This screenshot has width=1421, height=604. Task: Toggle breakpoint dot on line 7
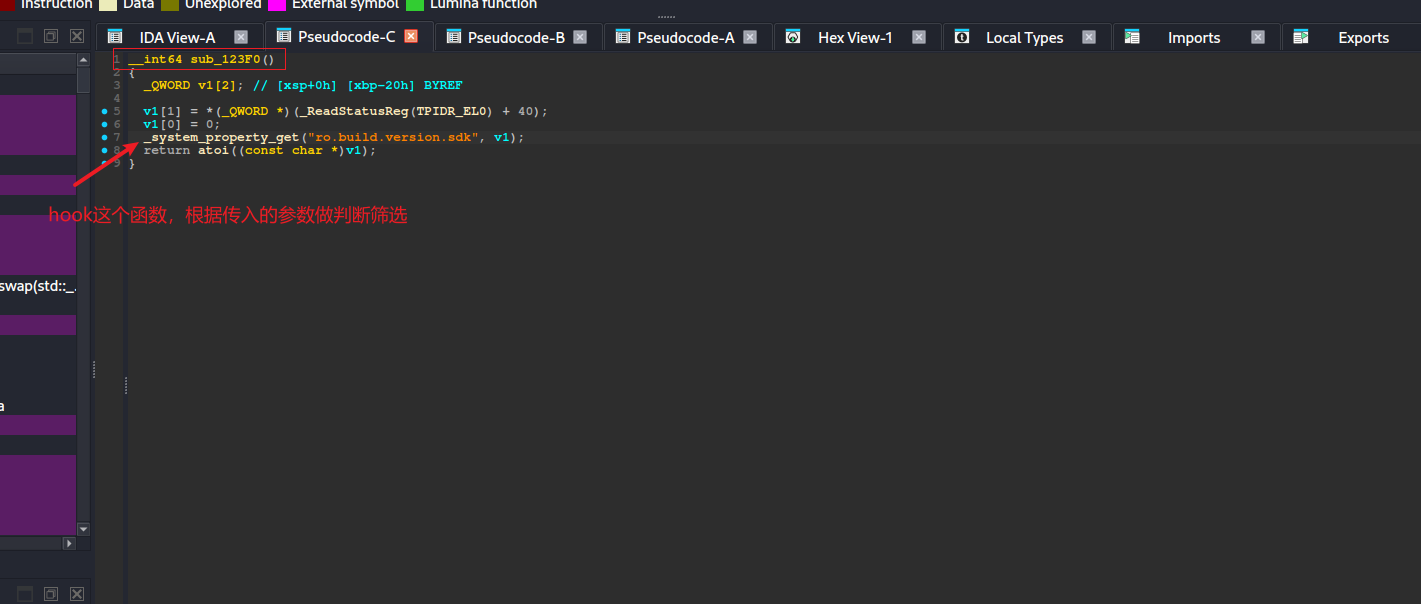104,137
